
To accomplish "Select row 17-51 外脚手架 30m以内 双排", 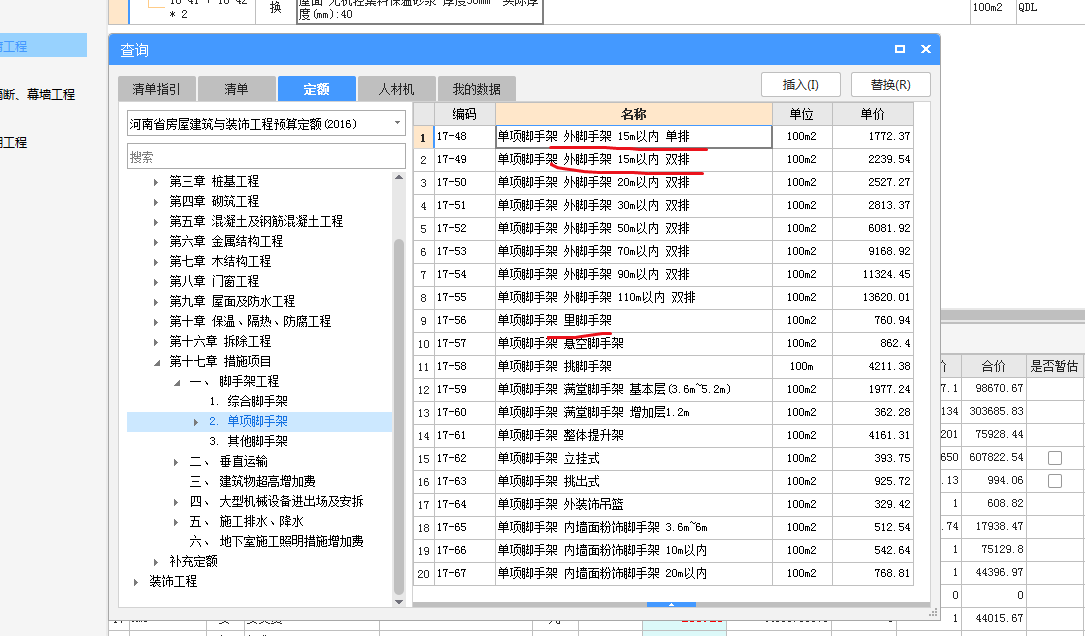I will coord(664,206).
